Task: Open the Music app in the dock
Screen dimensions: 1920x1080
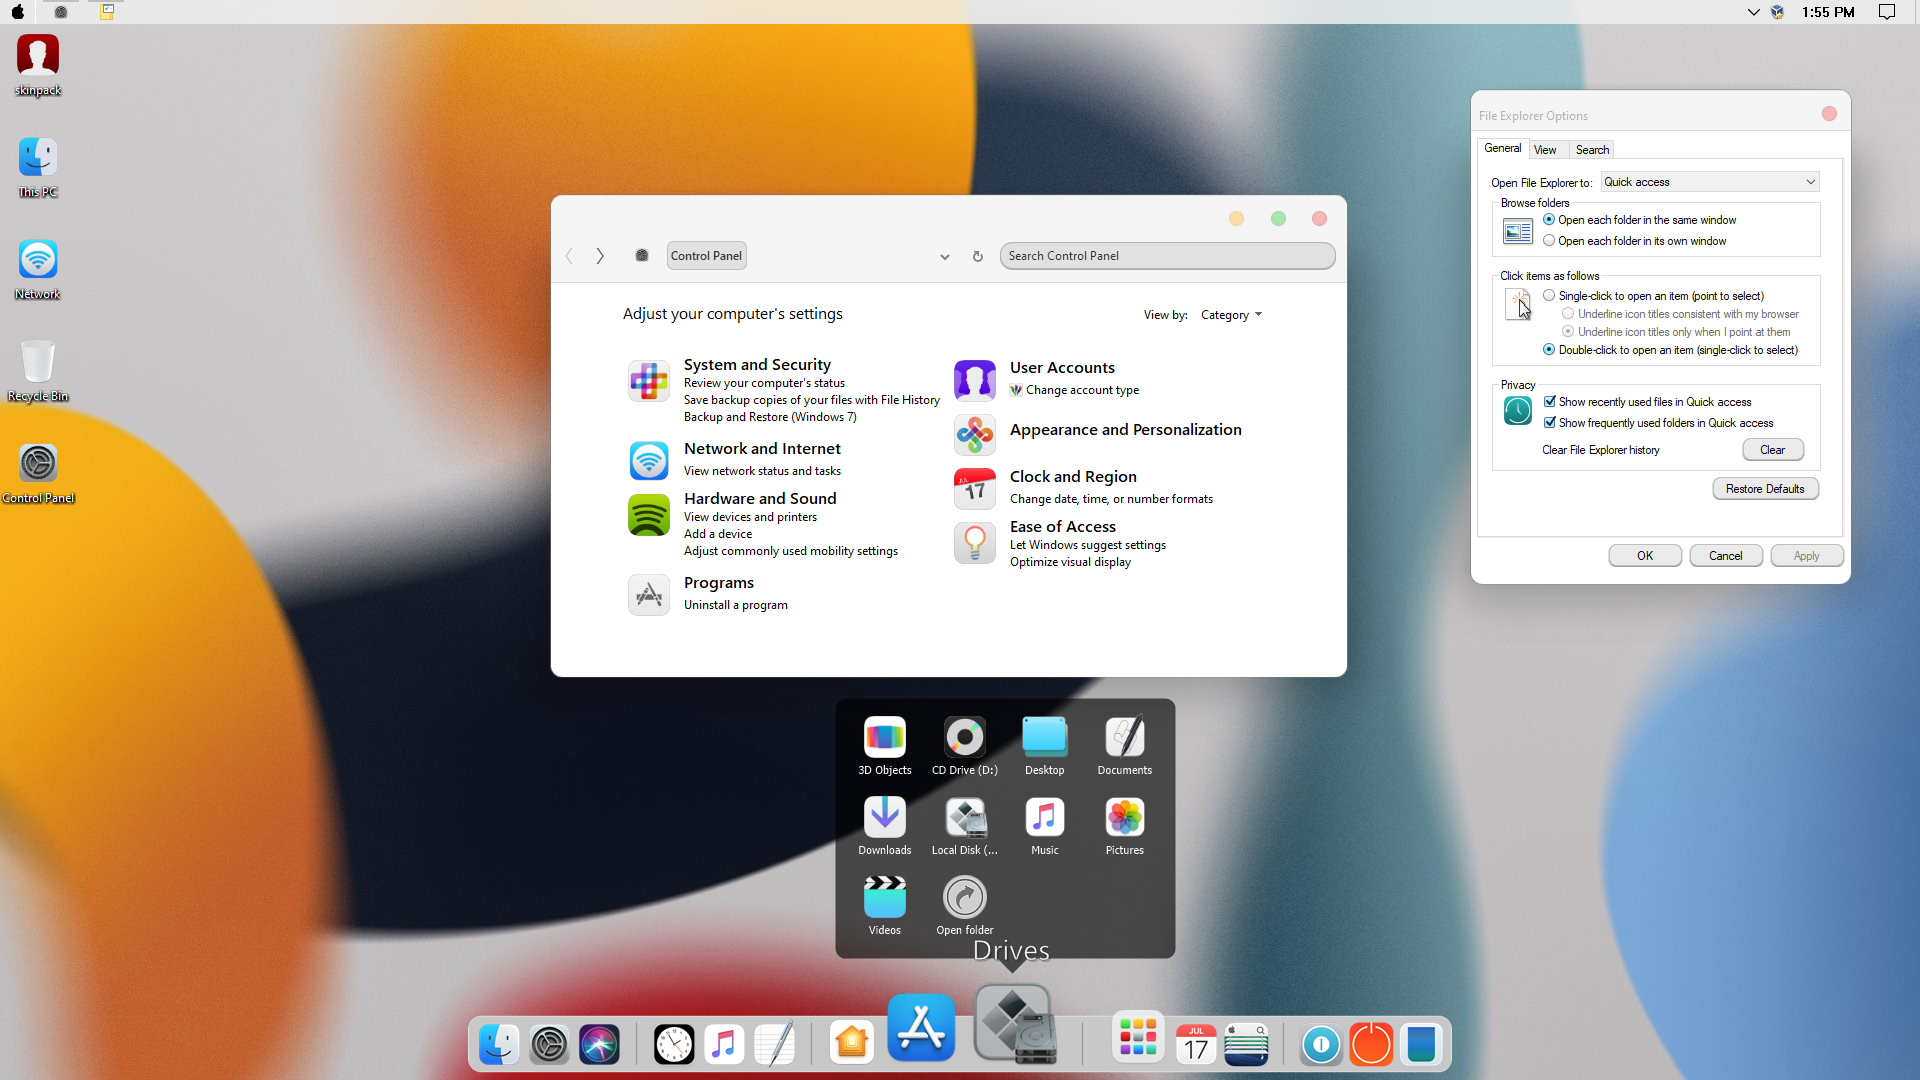Action: (724, 1045)
